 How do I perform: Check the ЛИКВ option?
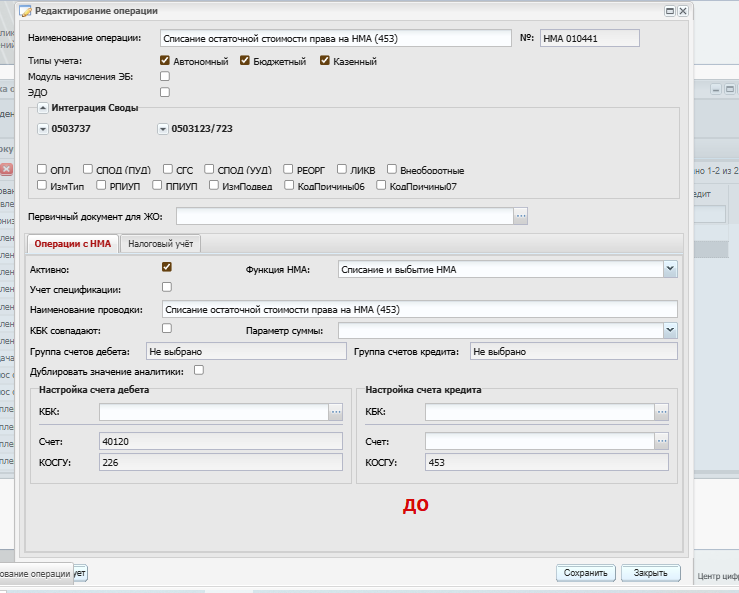tap(342, 169)
